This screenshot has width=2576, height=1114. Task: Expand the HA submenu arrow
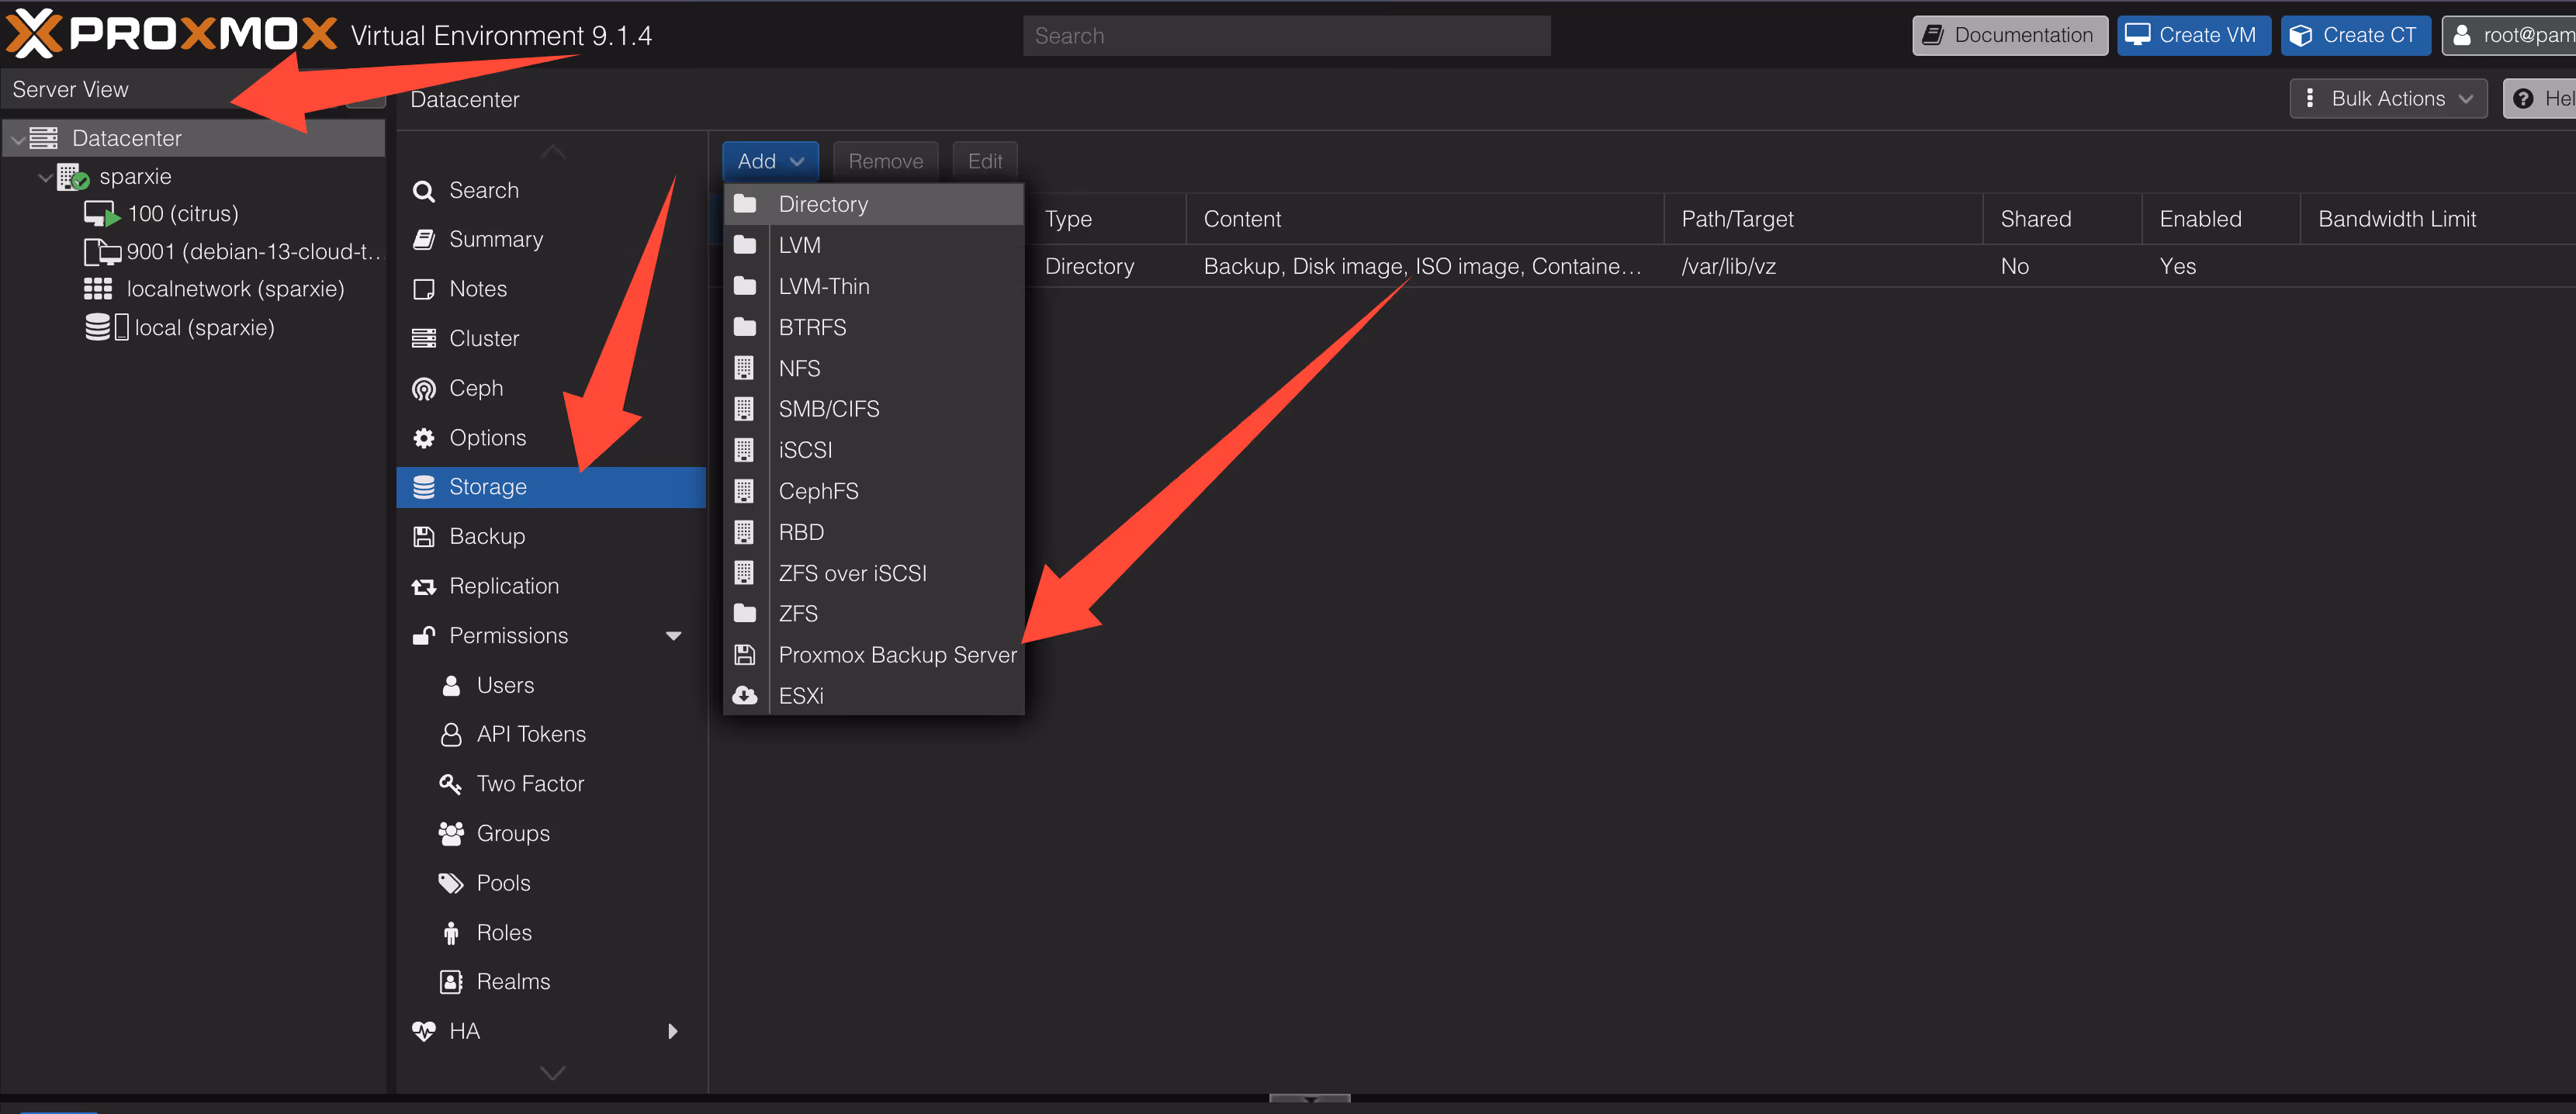click(x=673, y=1031)
